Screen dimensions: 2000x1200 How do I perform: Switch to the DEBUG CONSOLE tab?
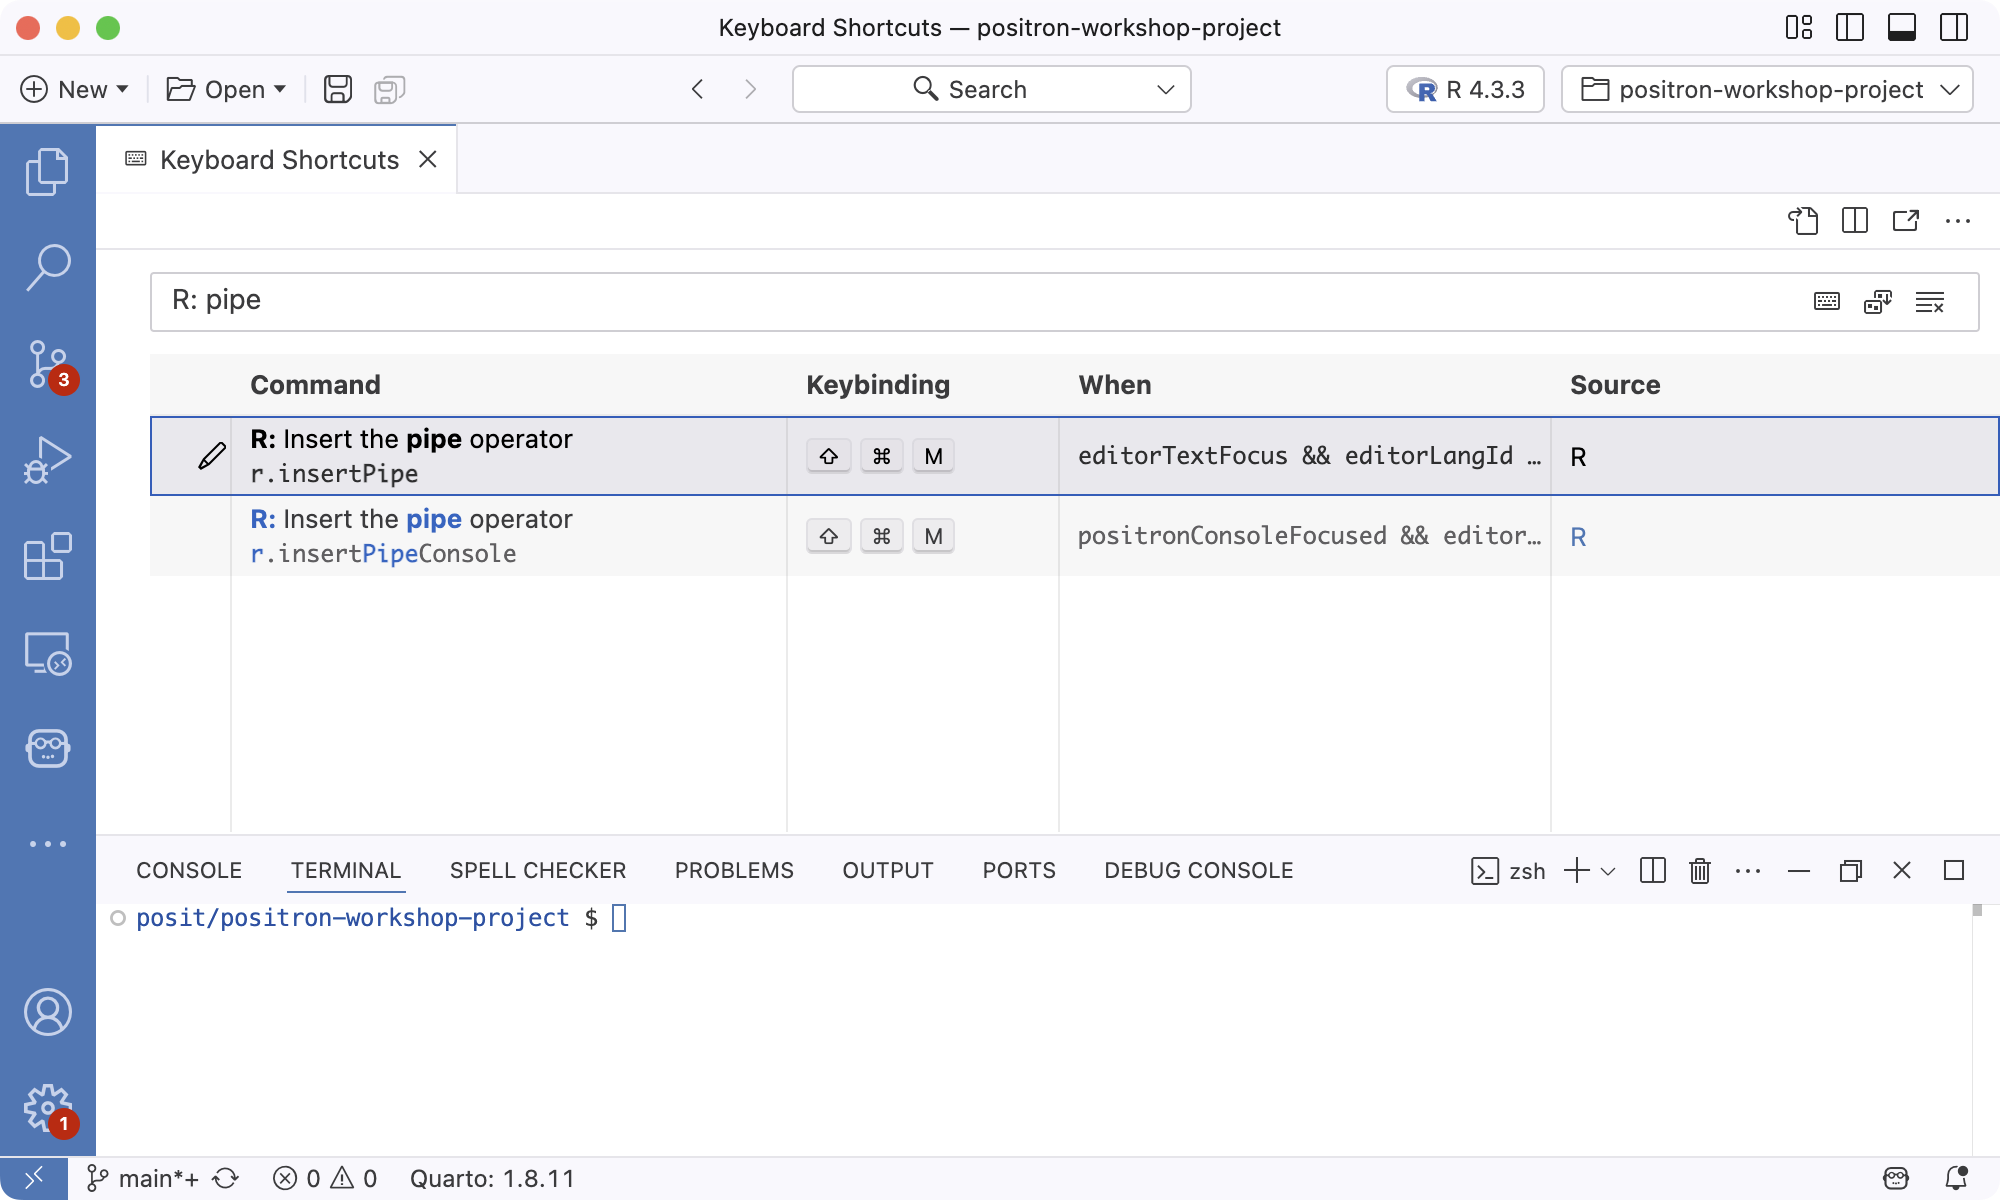click(1199, 870)
